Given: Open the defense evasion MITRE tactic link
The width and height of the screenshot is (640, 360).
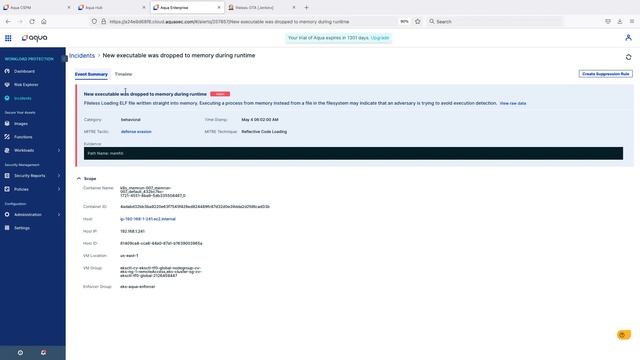Looking at the screenshot, I should (x=136, y=132).
